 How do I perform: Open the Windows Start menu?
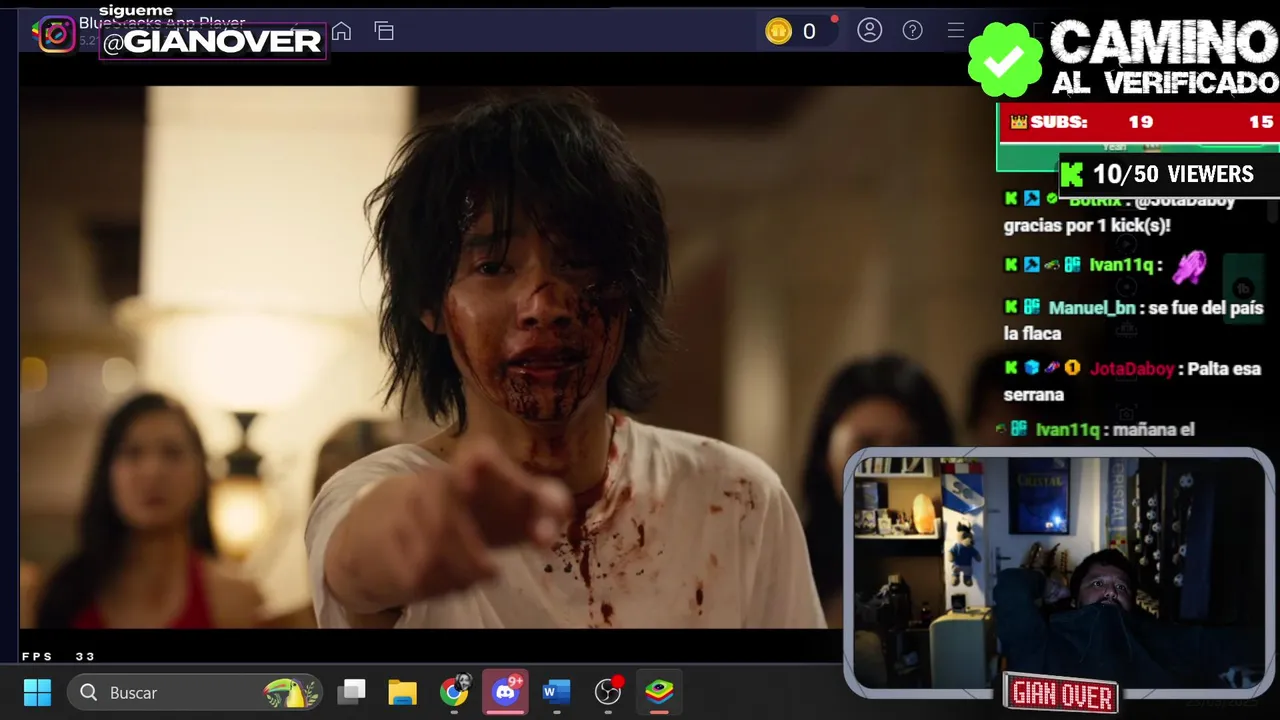37,692
